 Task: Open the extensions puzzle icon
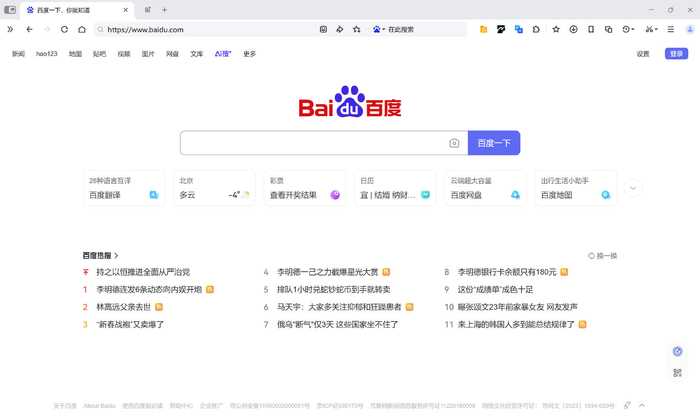coord(536,29)
